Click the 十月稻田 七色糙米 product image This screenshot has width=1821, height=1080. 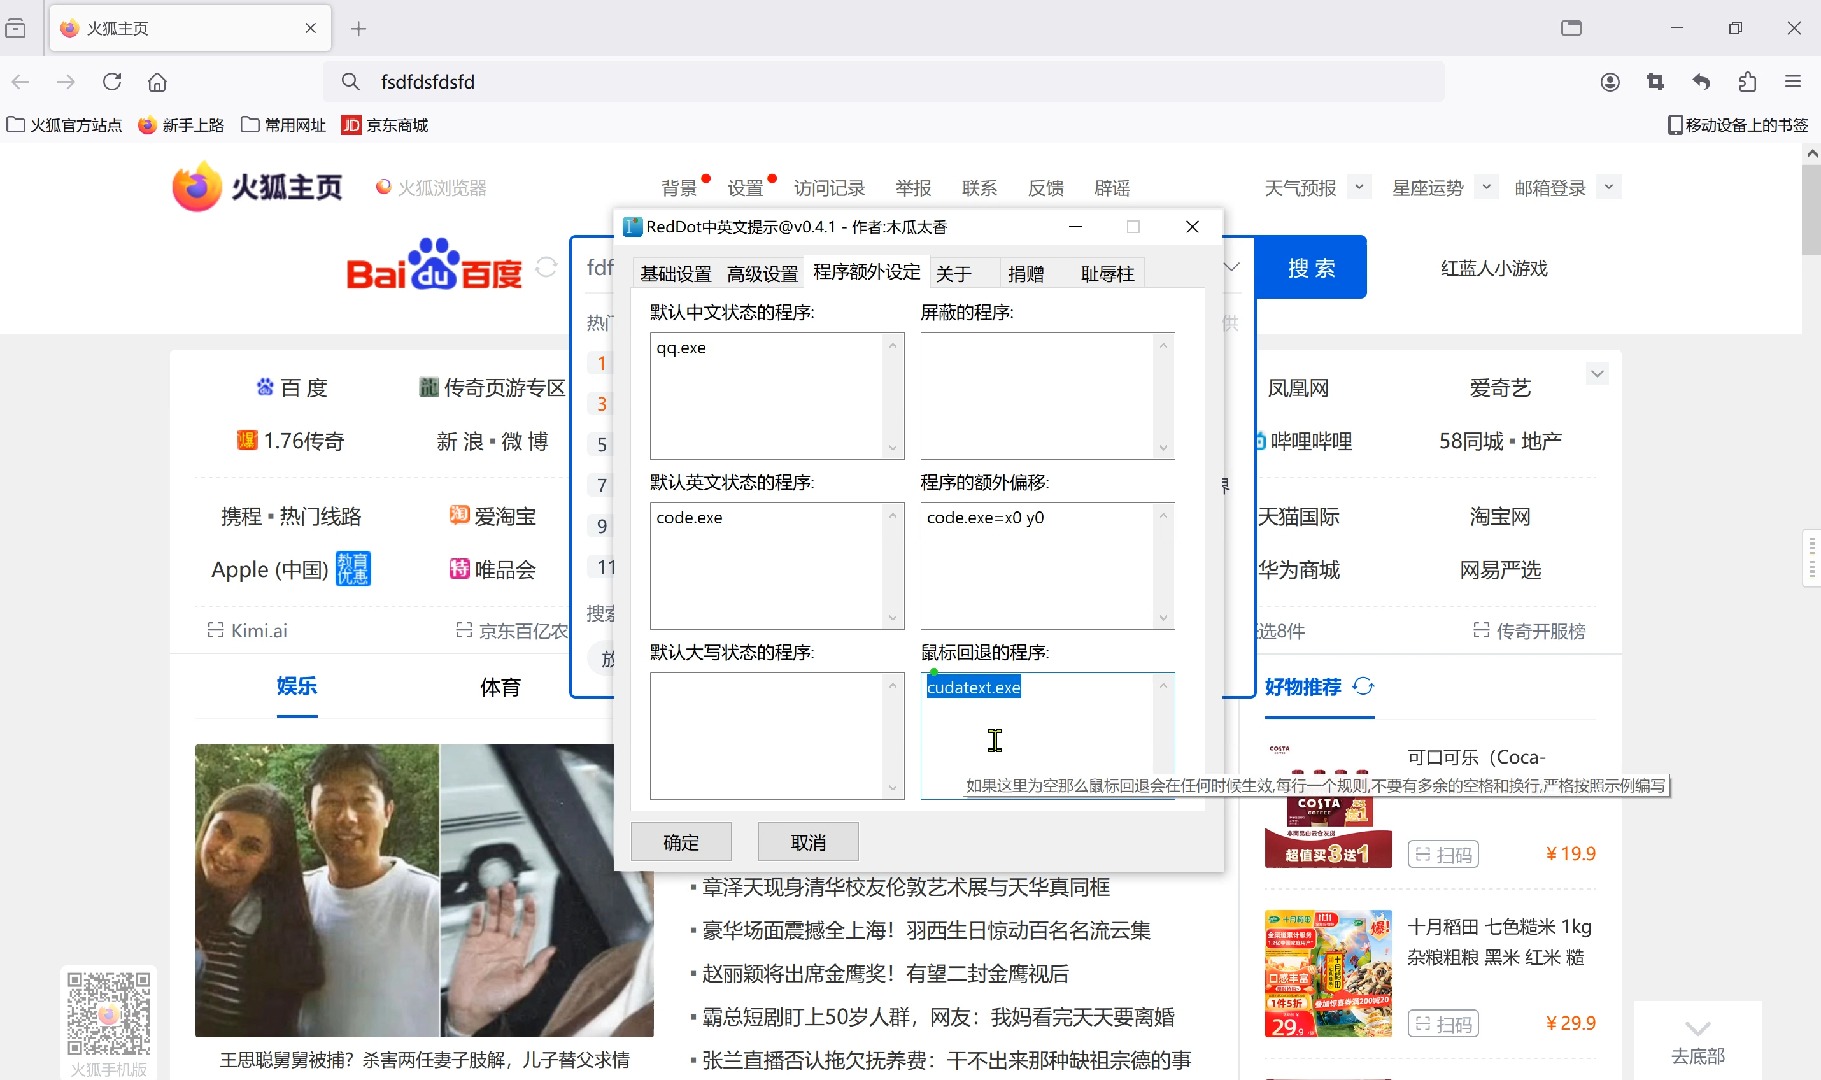1328,973
